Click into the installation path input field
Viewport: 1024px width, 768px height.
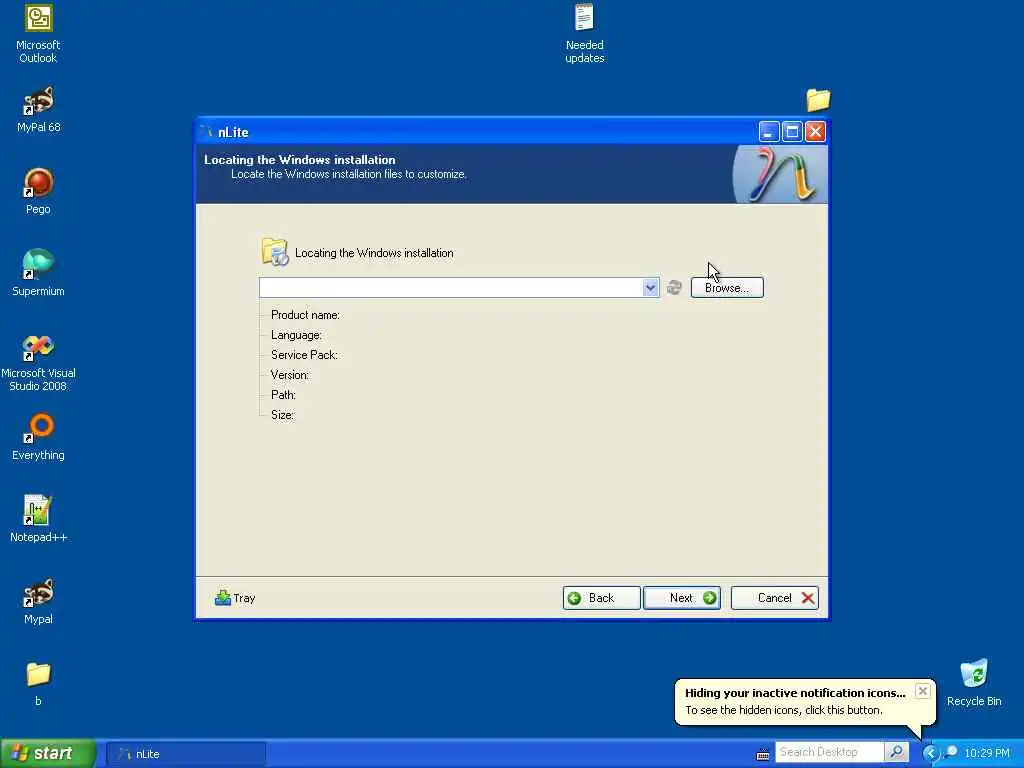451,287
